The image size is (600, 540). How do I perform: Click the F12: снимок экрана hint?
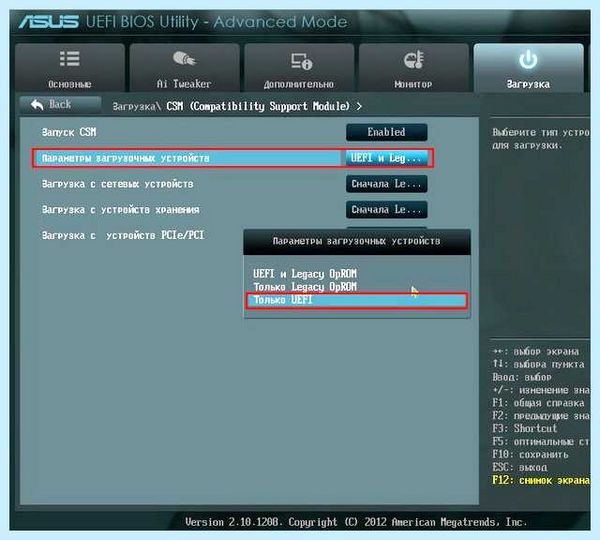(x=541, y=480)
